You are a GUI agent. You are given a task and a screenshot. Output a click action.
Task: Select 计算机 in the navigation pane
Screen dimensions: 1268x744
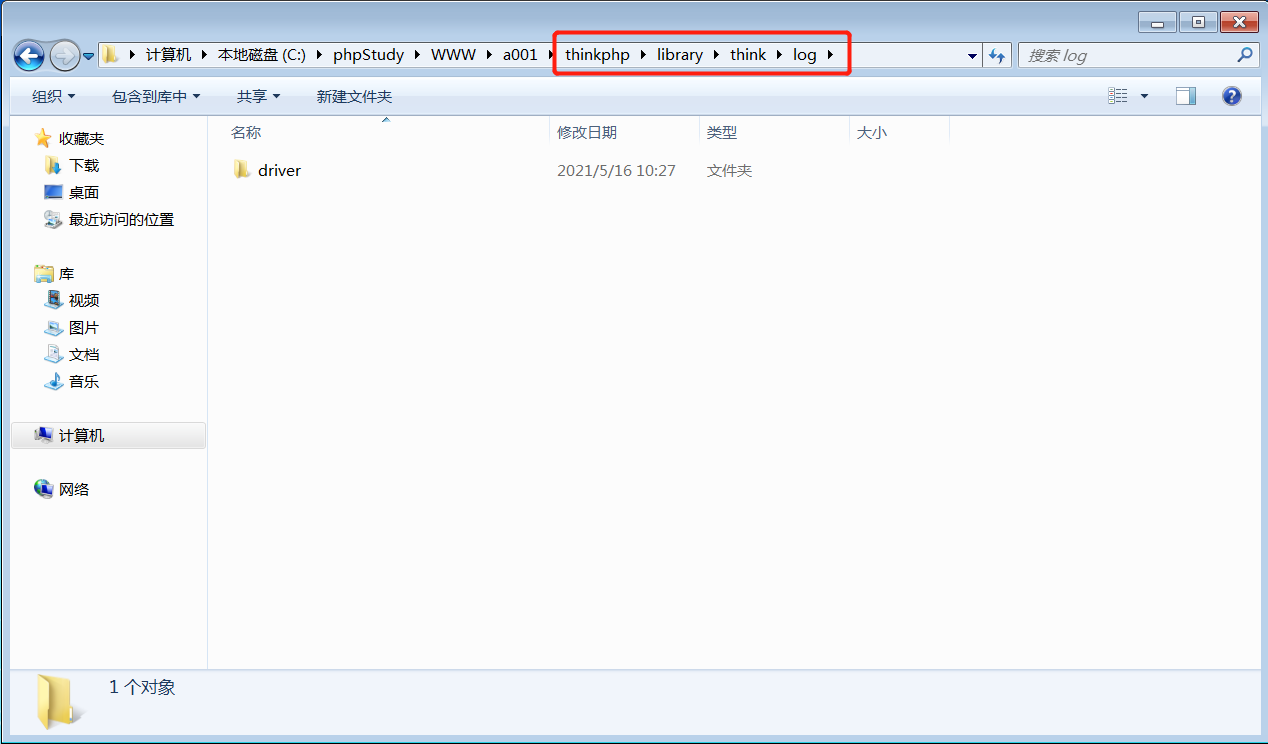108,435
